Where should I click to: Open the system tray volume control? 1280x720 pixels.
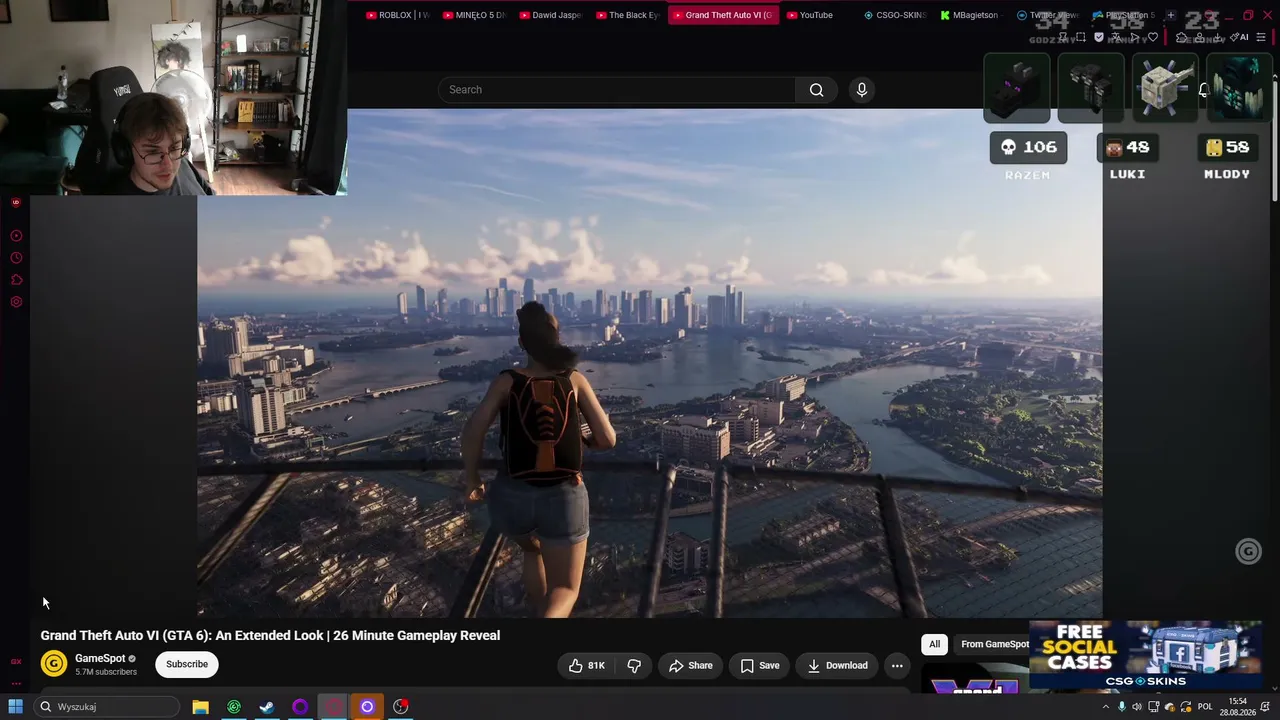[1137, 707]
